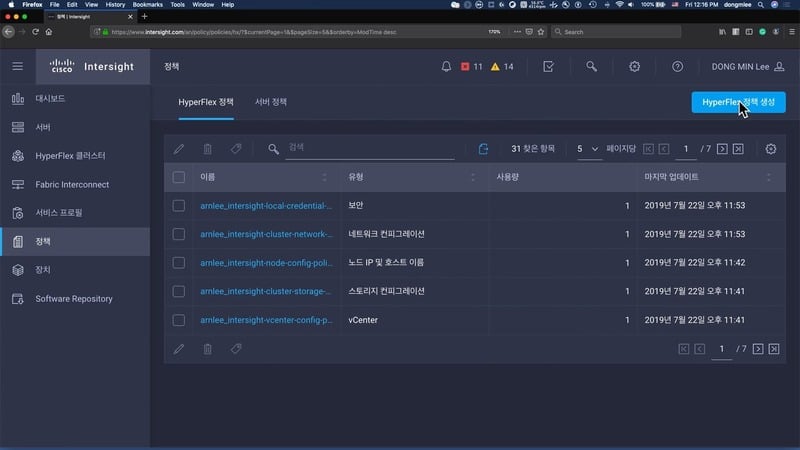This screenshot has height=450, width=800.
Task: Click the HyperFlex 정책 생성 button
Action: point(738,102)
